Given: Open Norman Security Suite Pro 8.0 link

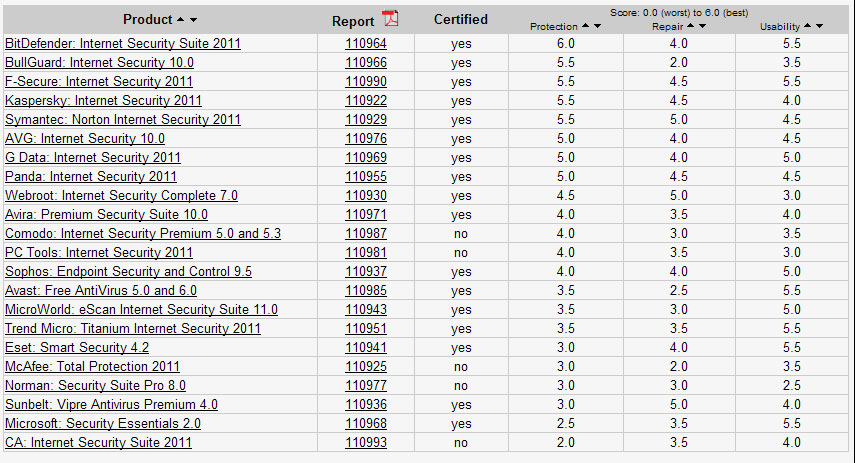Looking at the screenshot, I should [x=95, y=386].
